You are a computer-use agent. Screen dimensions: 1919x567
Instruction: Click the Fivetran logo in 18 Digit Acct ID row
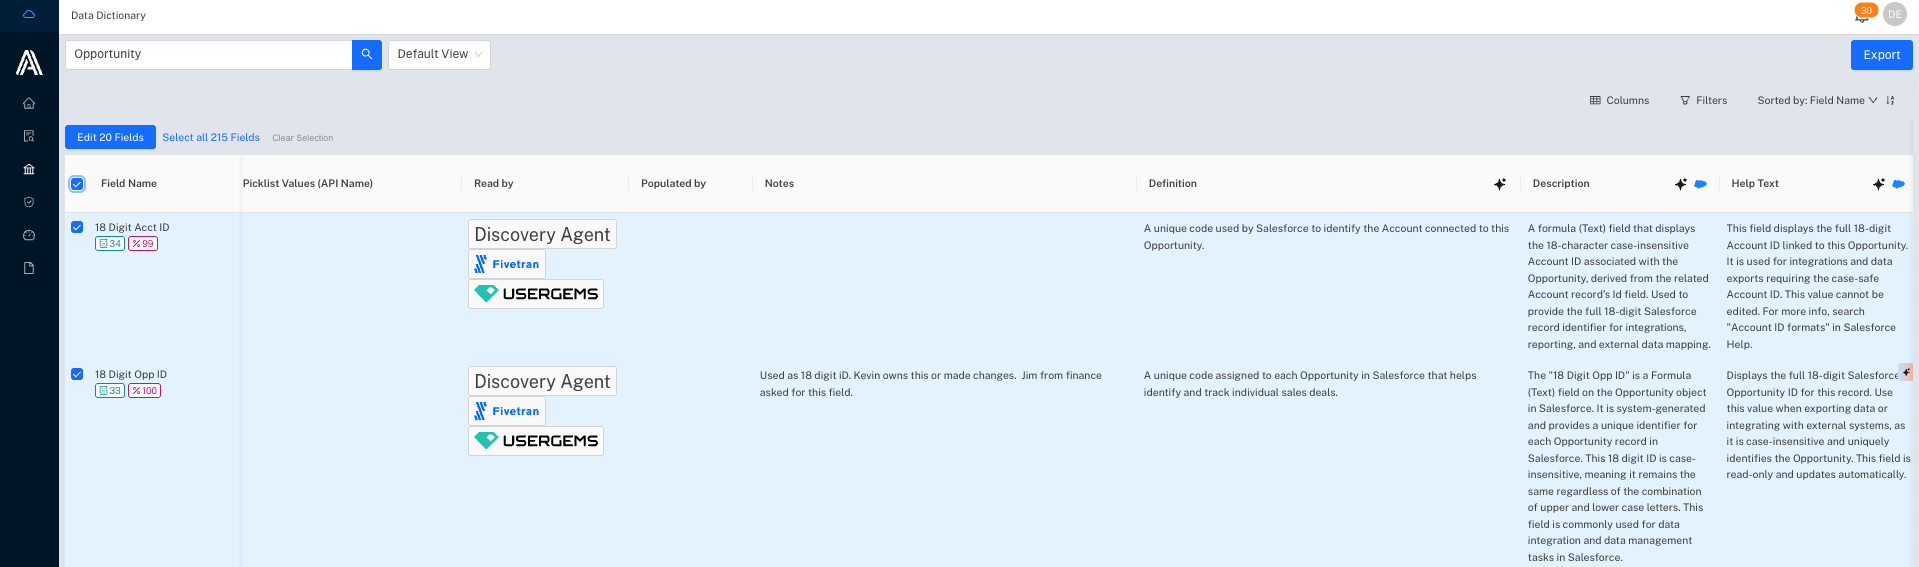(x=507, y=264)
